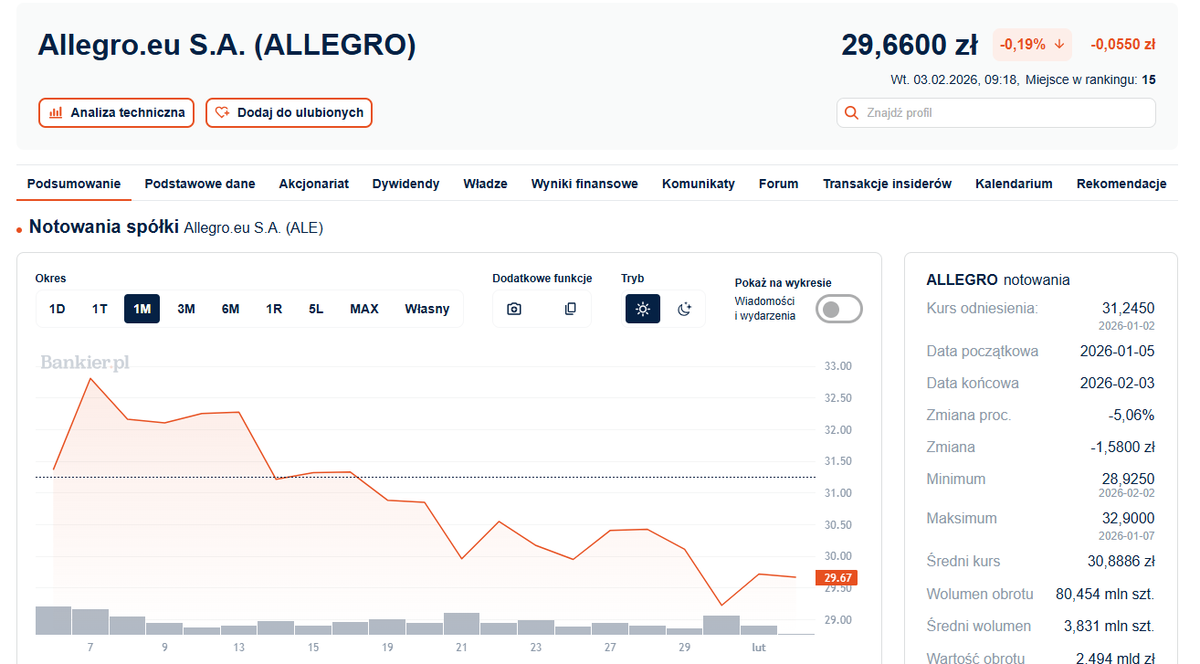Take chart snapshot with camera icon
Viewport: 1200px width, 664px height.
514,309
